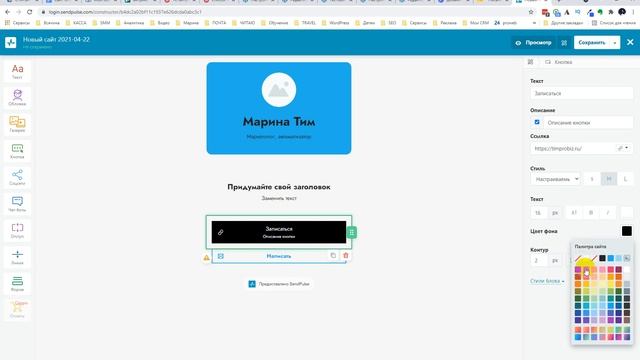Image resolution: width=640 pixels, height=360 pixels.
Task: Add a Payment block
Action: point(17,309)
